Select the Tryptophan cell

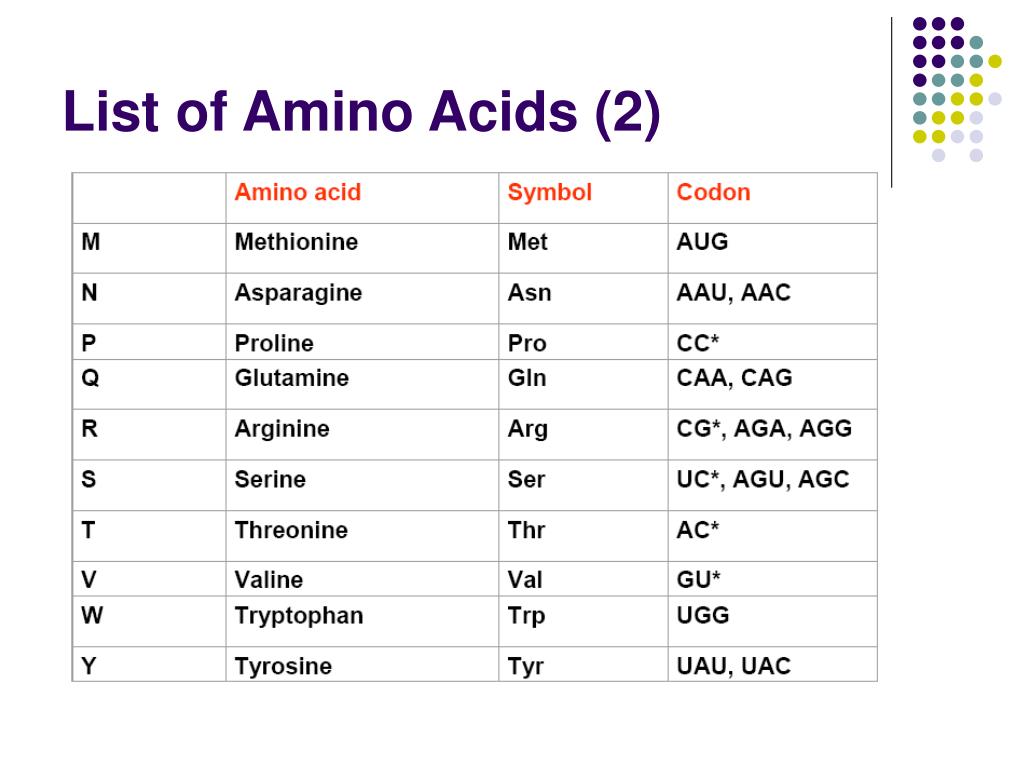pyautogui.click(x=362, y=622)
